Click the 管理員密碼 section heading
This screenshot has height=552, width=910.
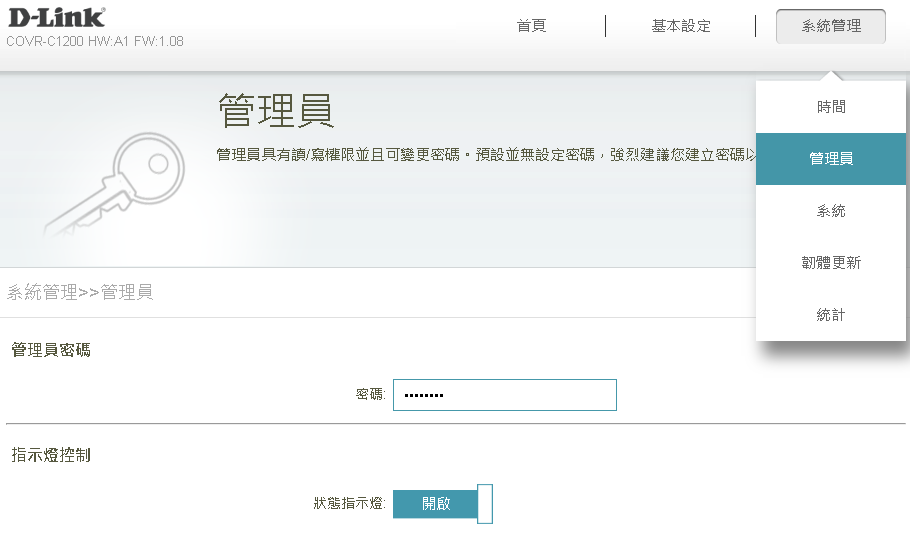[x=51, y=350]
